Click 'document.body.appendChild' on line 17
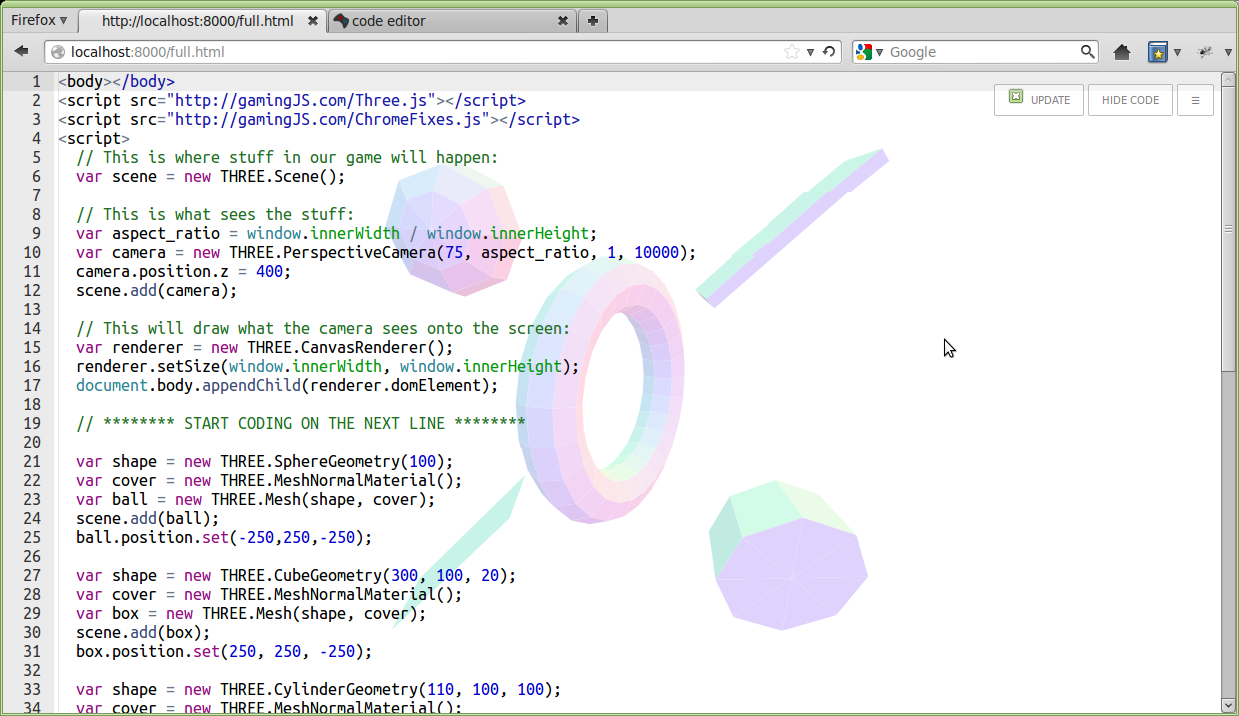This screenshot has height=716, width=1239. 188,385
